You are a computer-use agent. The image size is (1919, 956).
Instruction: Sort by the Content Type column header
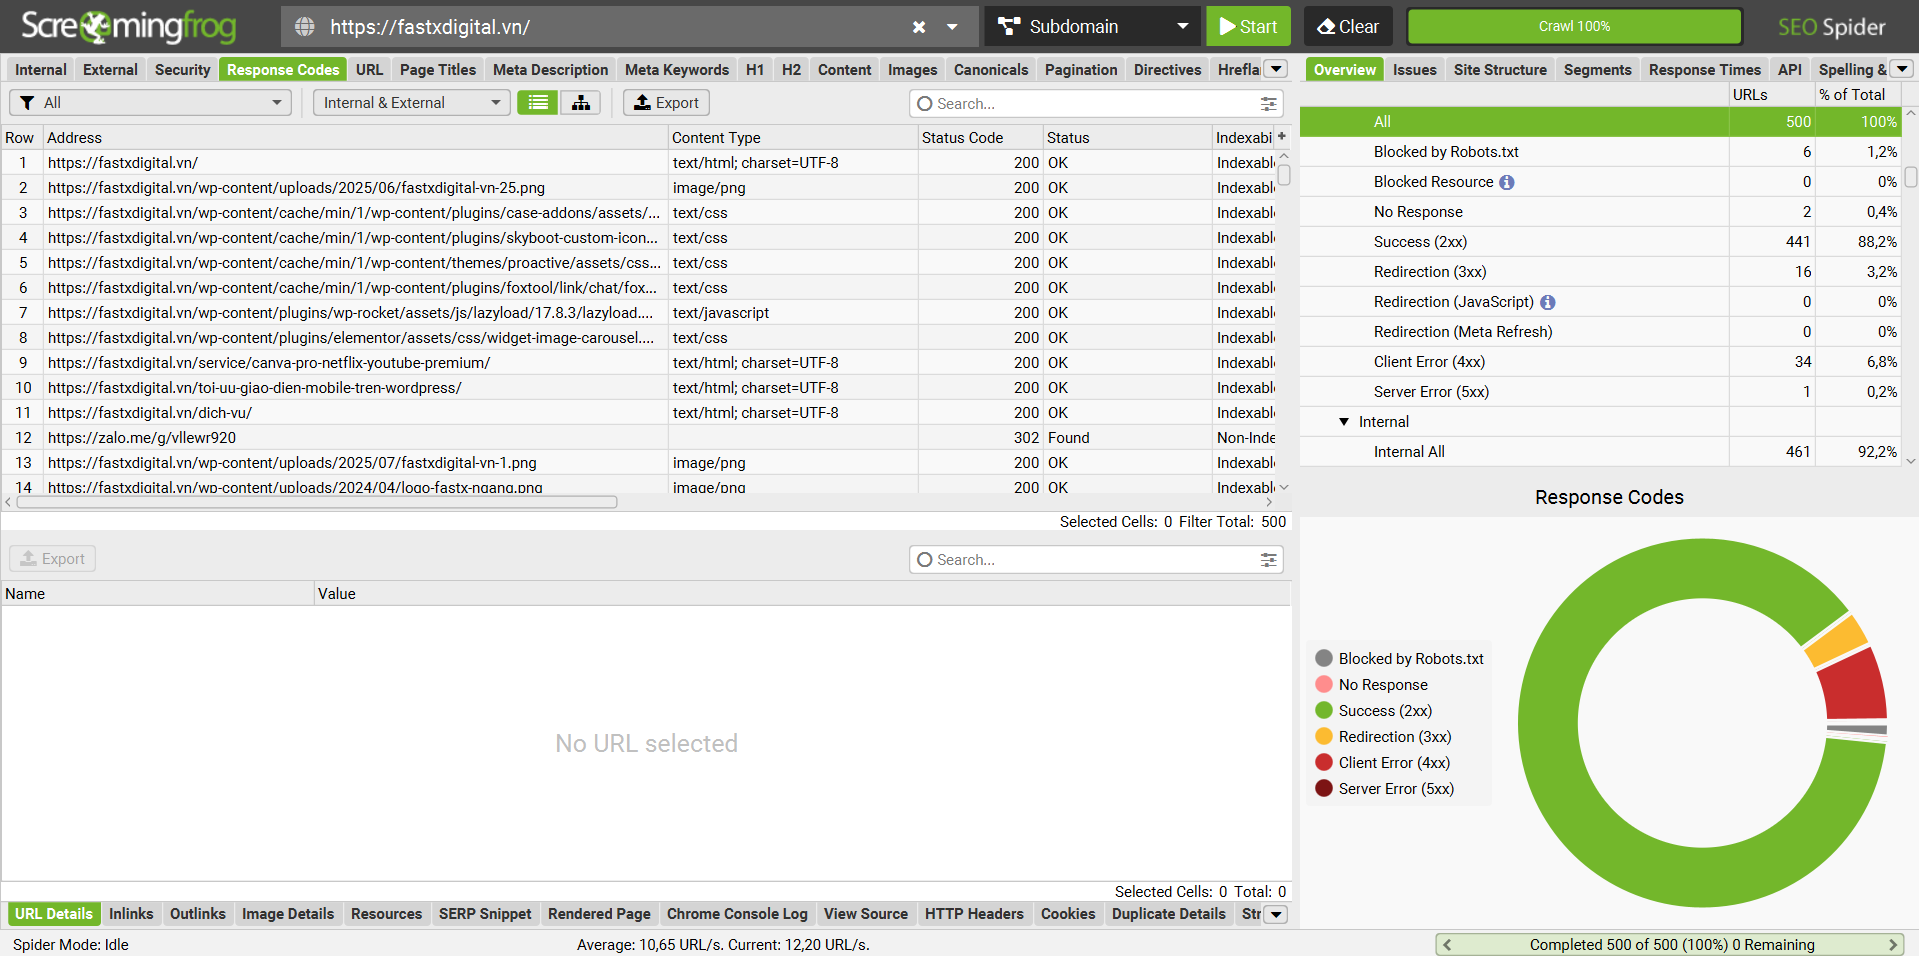pos(793,138)
